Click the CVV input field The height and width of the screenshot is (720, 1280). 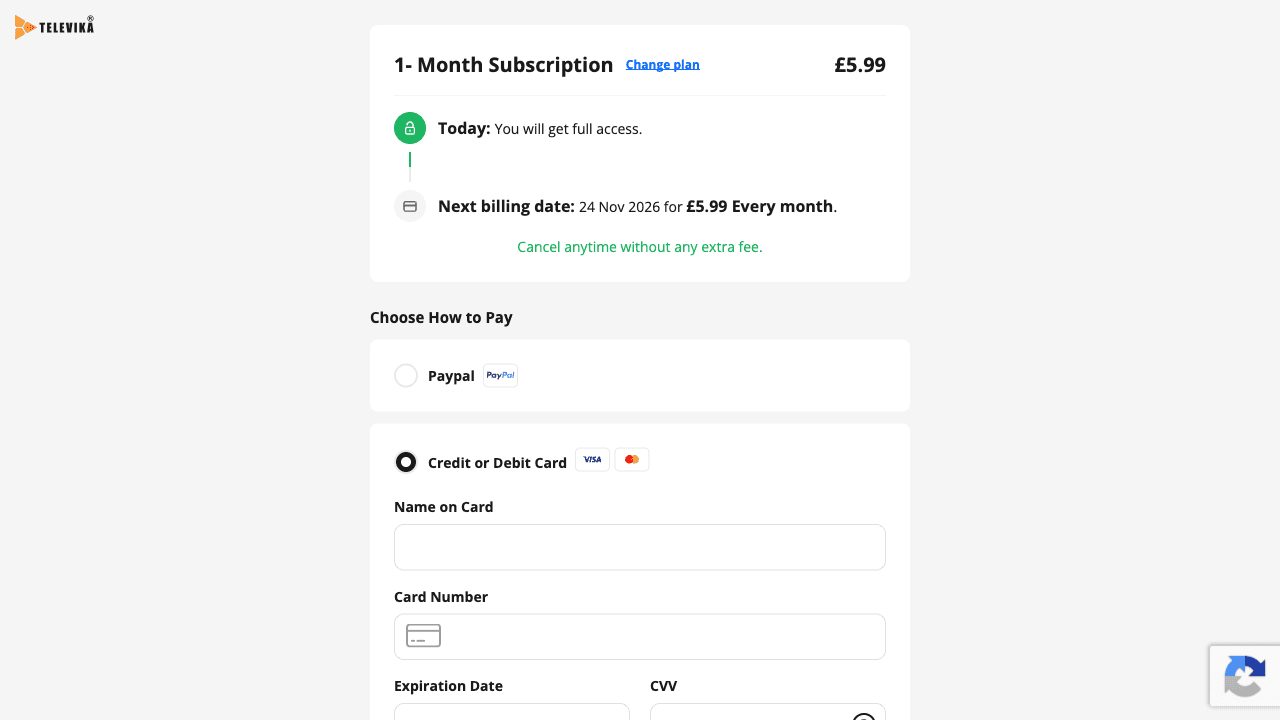(x=768, y=711)
